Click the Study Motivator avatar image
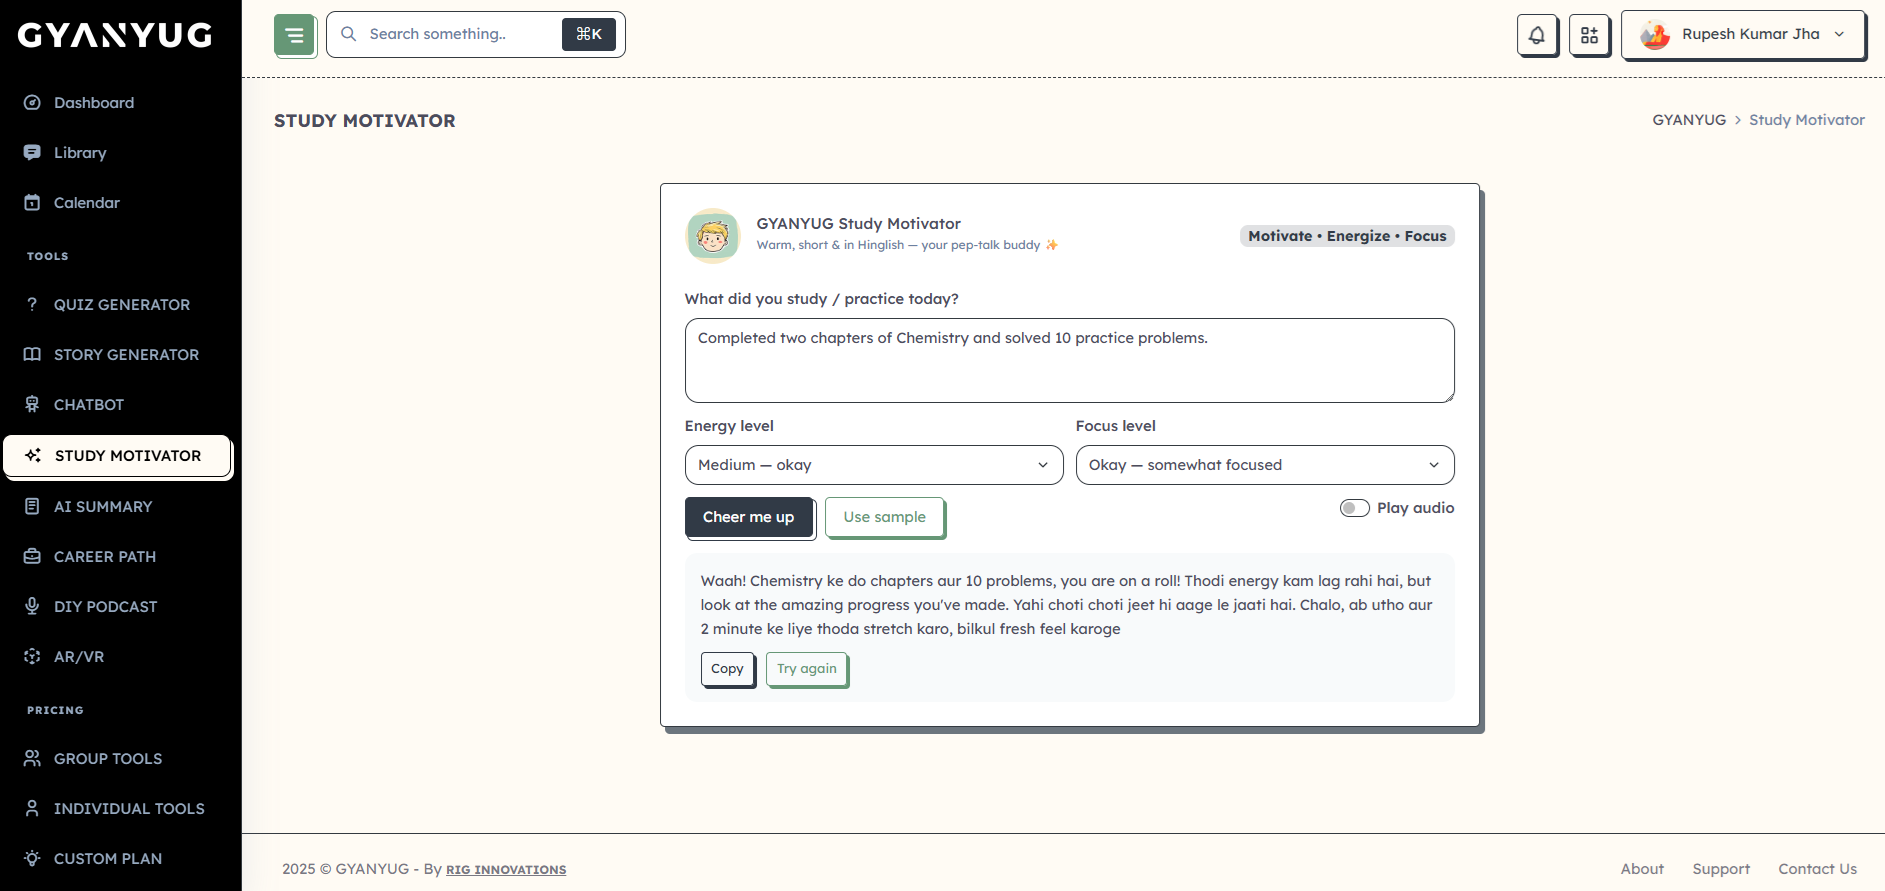The height and width of the screenshot is (891, 1885). point(713,236)
